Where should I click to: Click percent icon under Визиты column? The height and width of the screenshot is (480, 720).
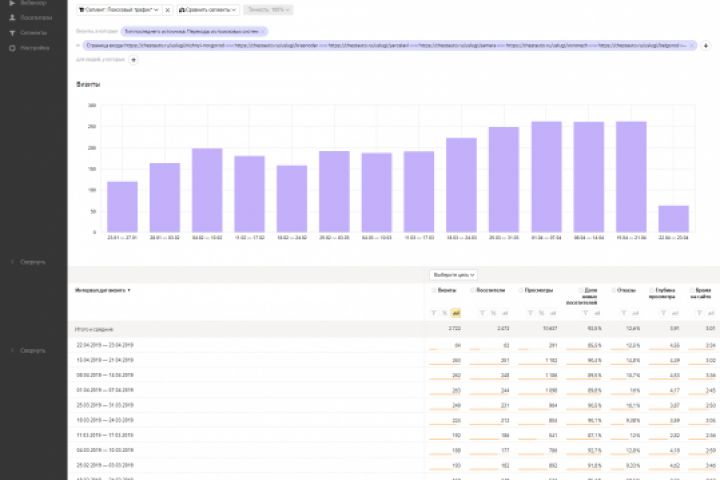[x=445, y=313]
